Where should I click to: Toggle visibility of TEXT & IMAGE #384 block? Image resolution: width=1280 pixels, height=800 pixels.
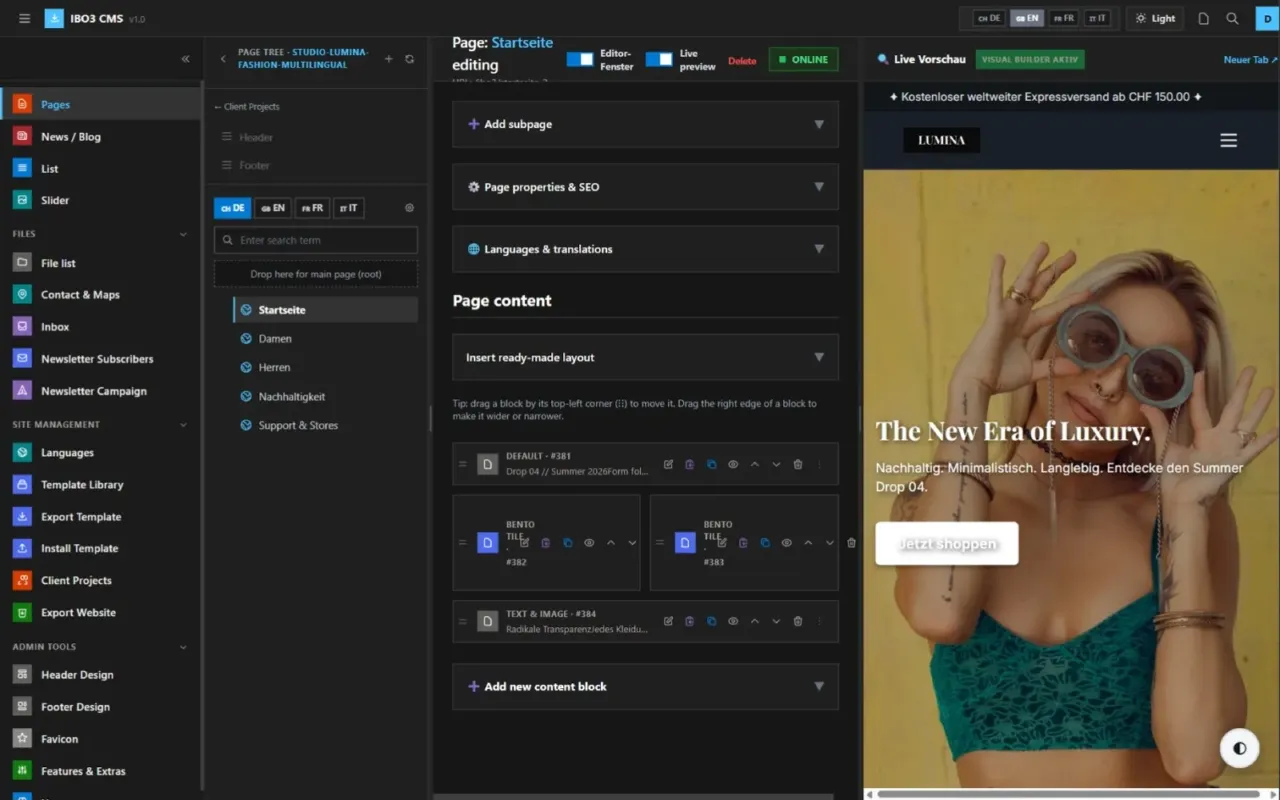(733, 621)
